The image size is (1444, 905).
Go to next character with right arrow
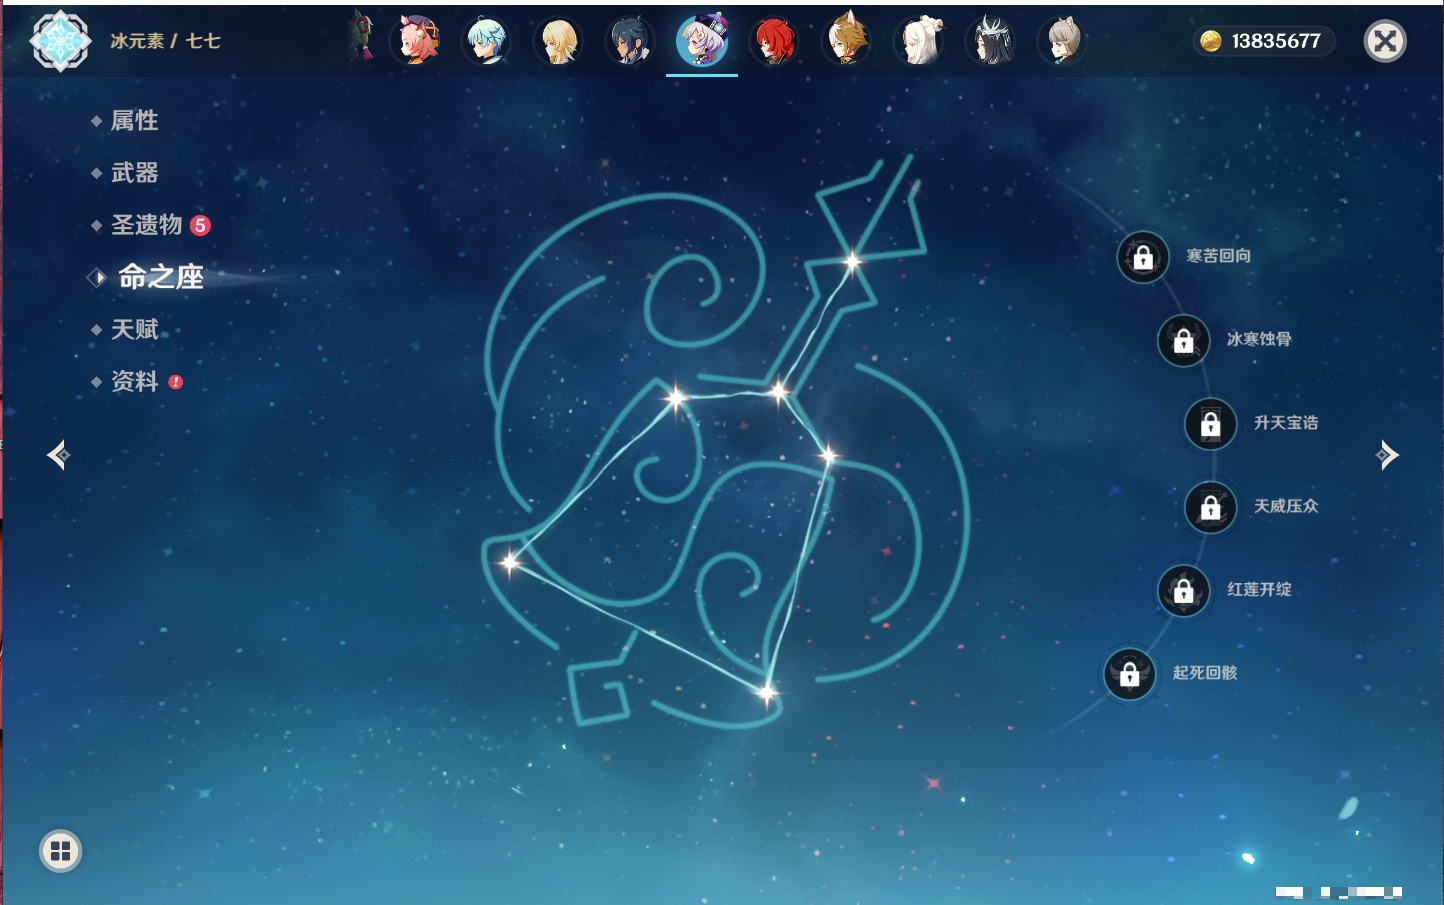click(1387, 455)
